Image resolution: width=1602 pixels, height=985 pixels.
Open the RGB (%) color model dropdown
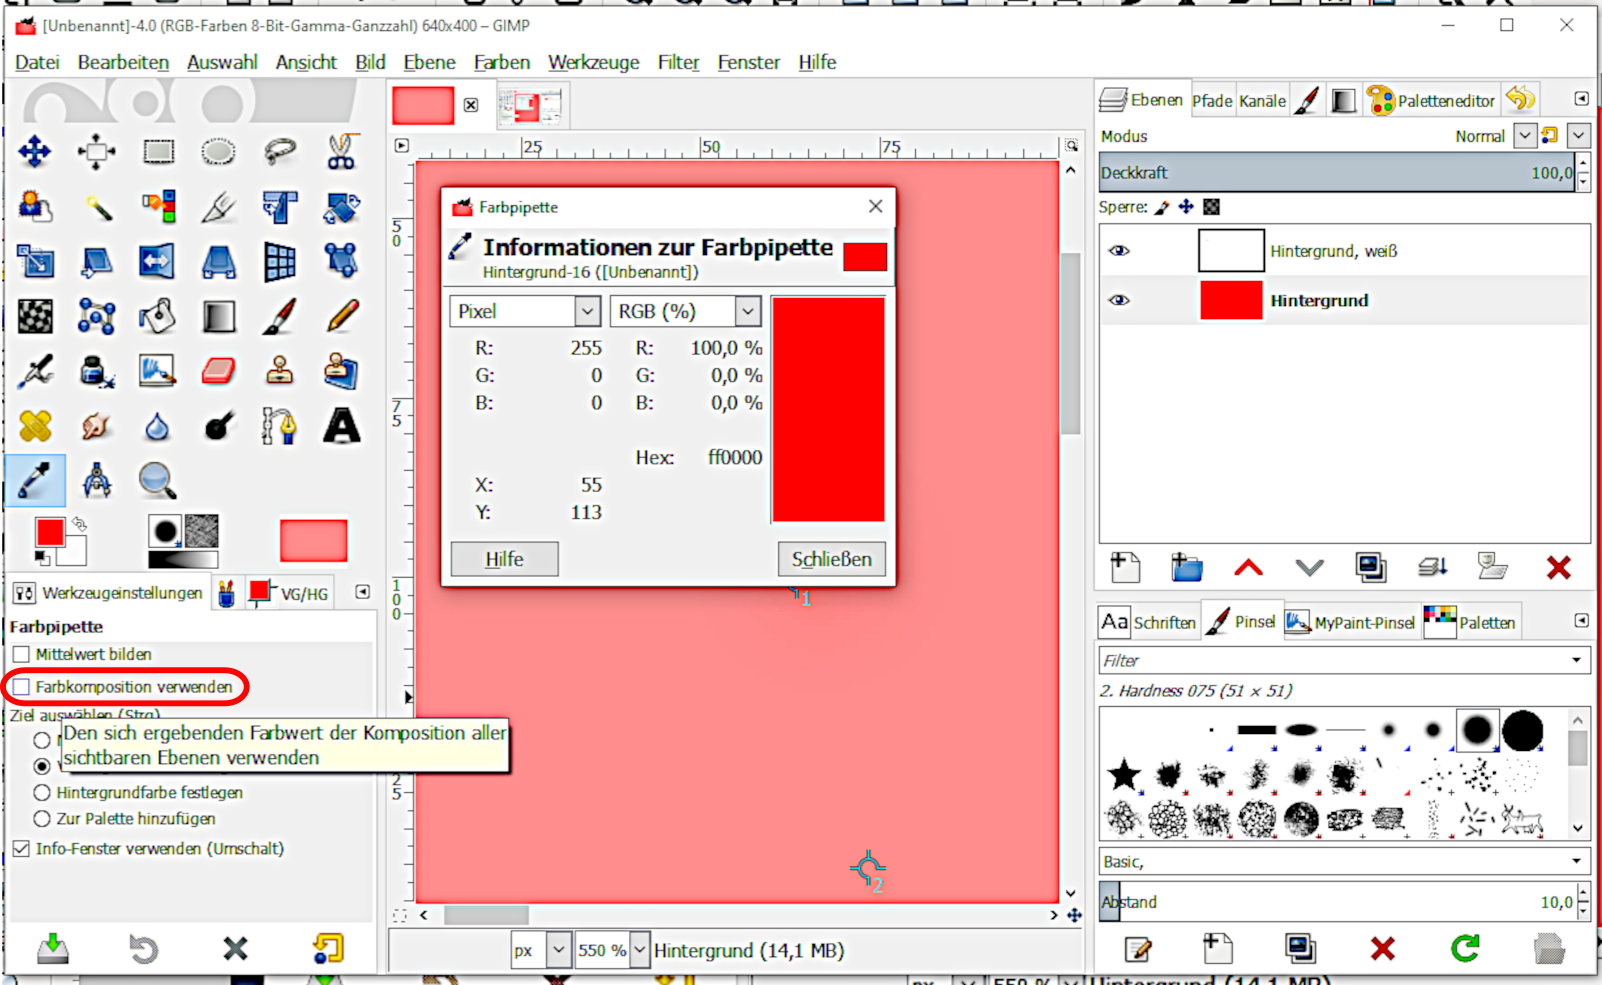click(x=685, y=312)
